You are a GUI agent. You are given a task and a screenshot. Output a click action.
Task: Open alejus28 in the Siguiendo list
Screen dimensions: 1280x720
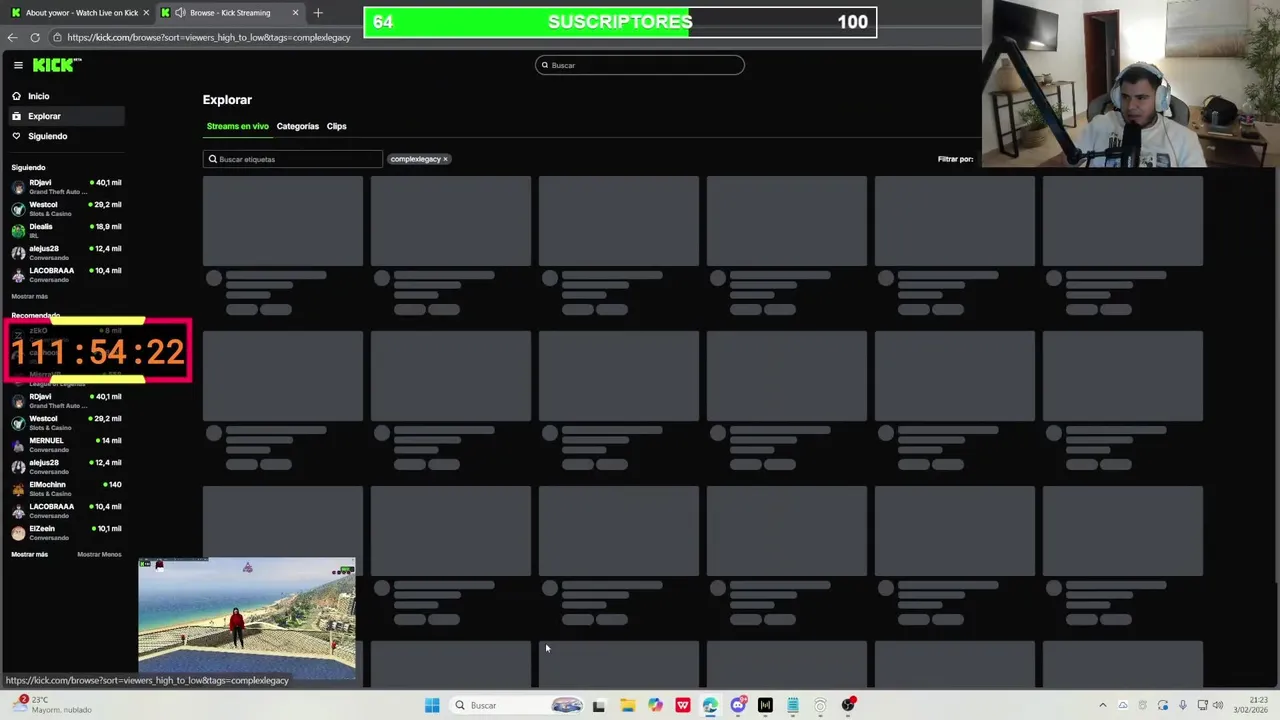tap(66, 252)
